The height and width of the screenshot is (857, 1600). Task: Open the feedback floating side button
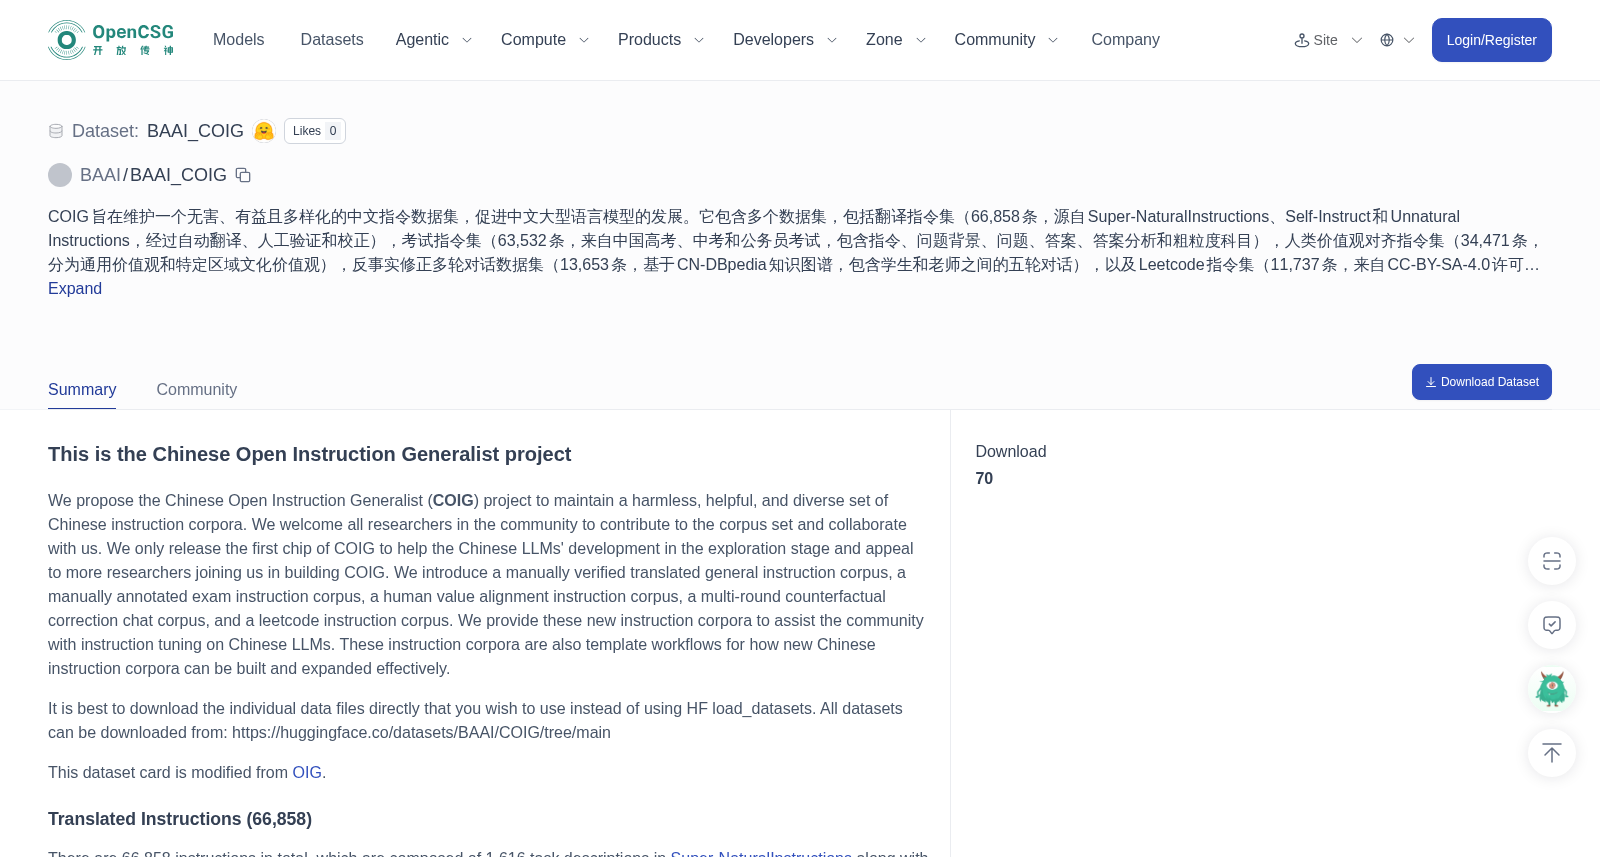click(x=1552, y=625)
